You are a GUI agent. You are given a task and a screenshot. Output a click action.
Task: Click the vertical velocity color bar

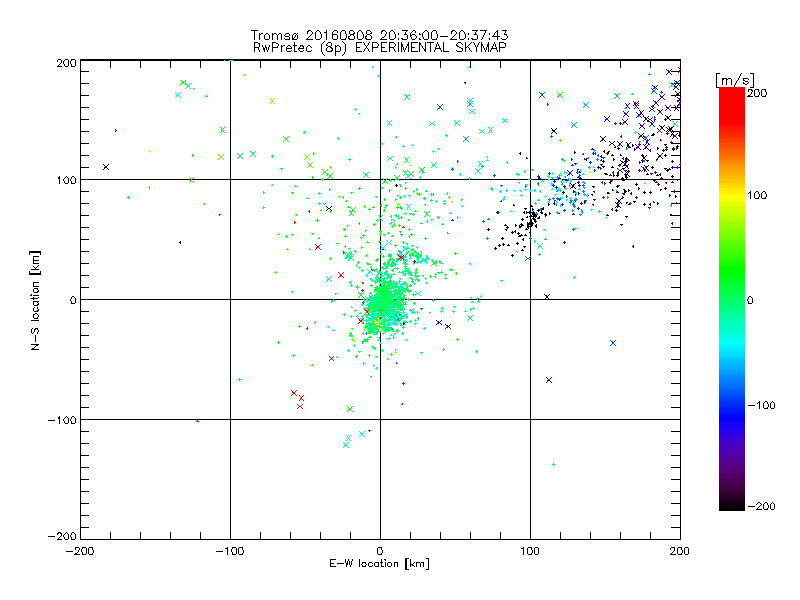tap(732, 299)
